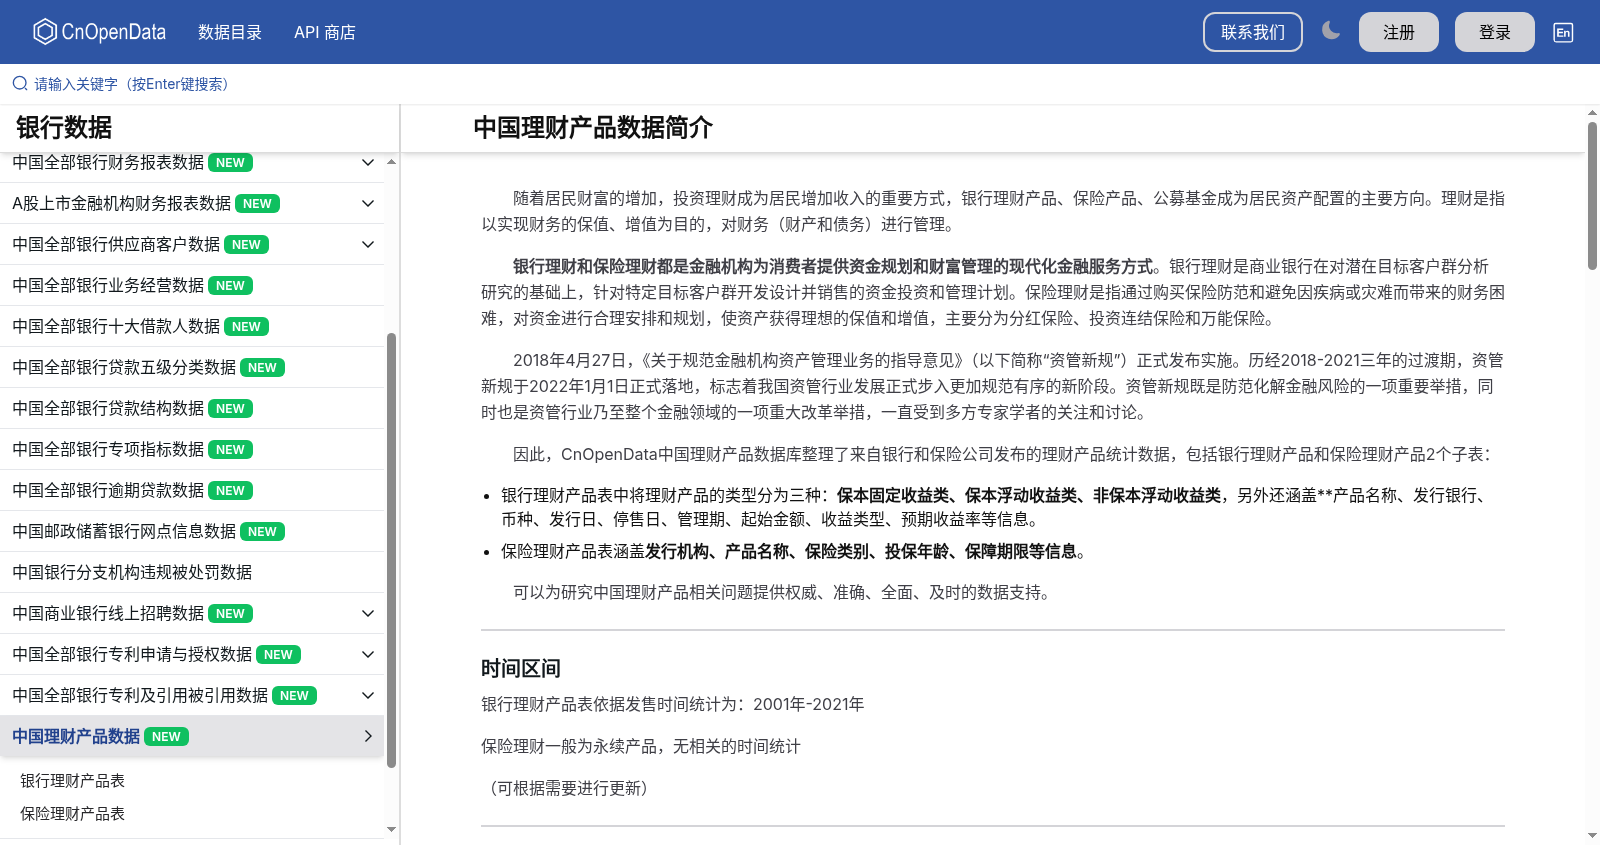Toggle dark mode moon icon
The width and height of the screenshot is (1600, 861).
point(1331,31)
